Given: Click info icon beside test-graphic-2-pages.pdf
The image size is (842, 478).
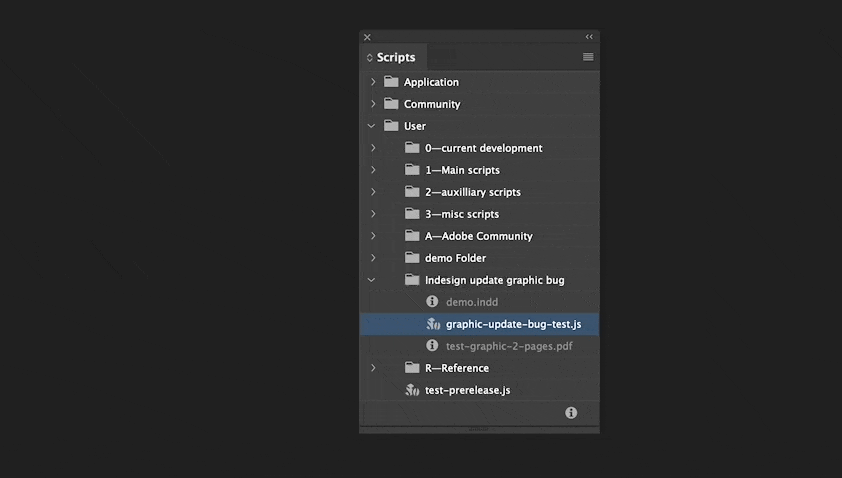Looking at the screenshot, I should click(x=432, y=345).
